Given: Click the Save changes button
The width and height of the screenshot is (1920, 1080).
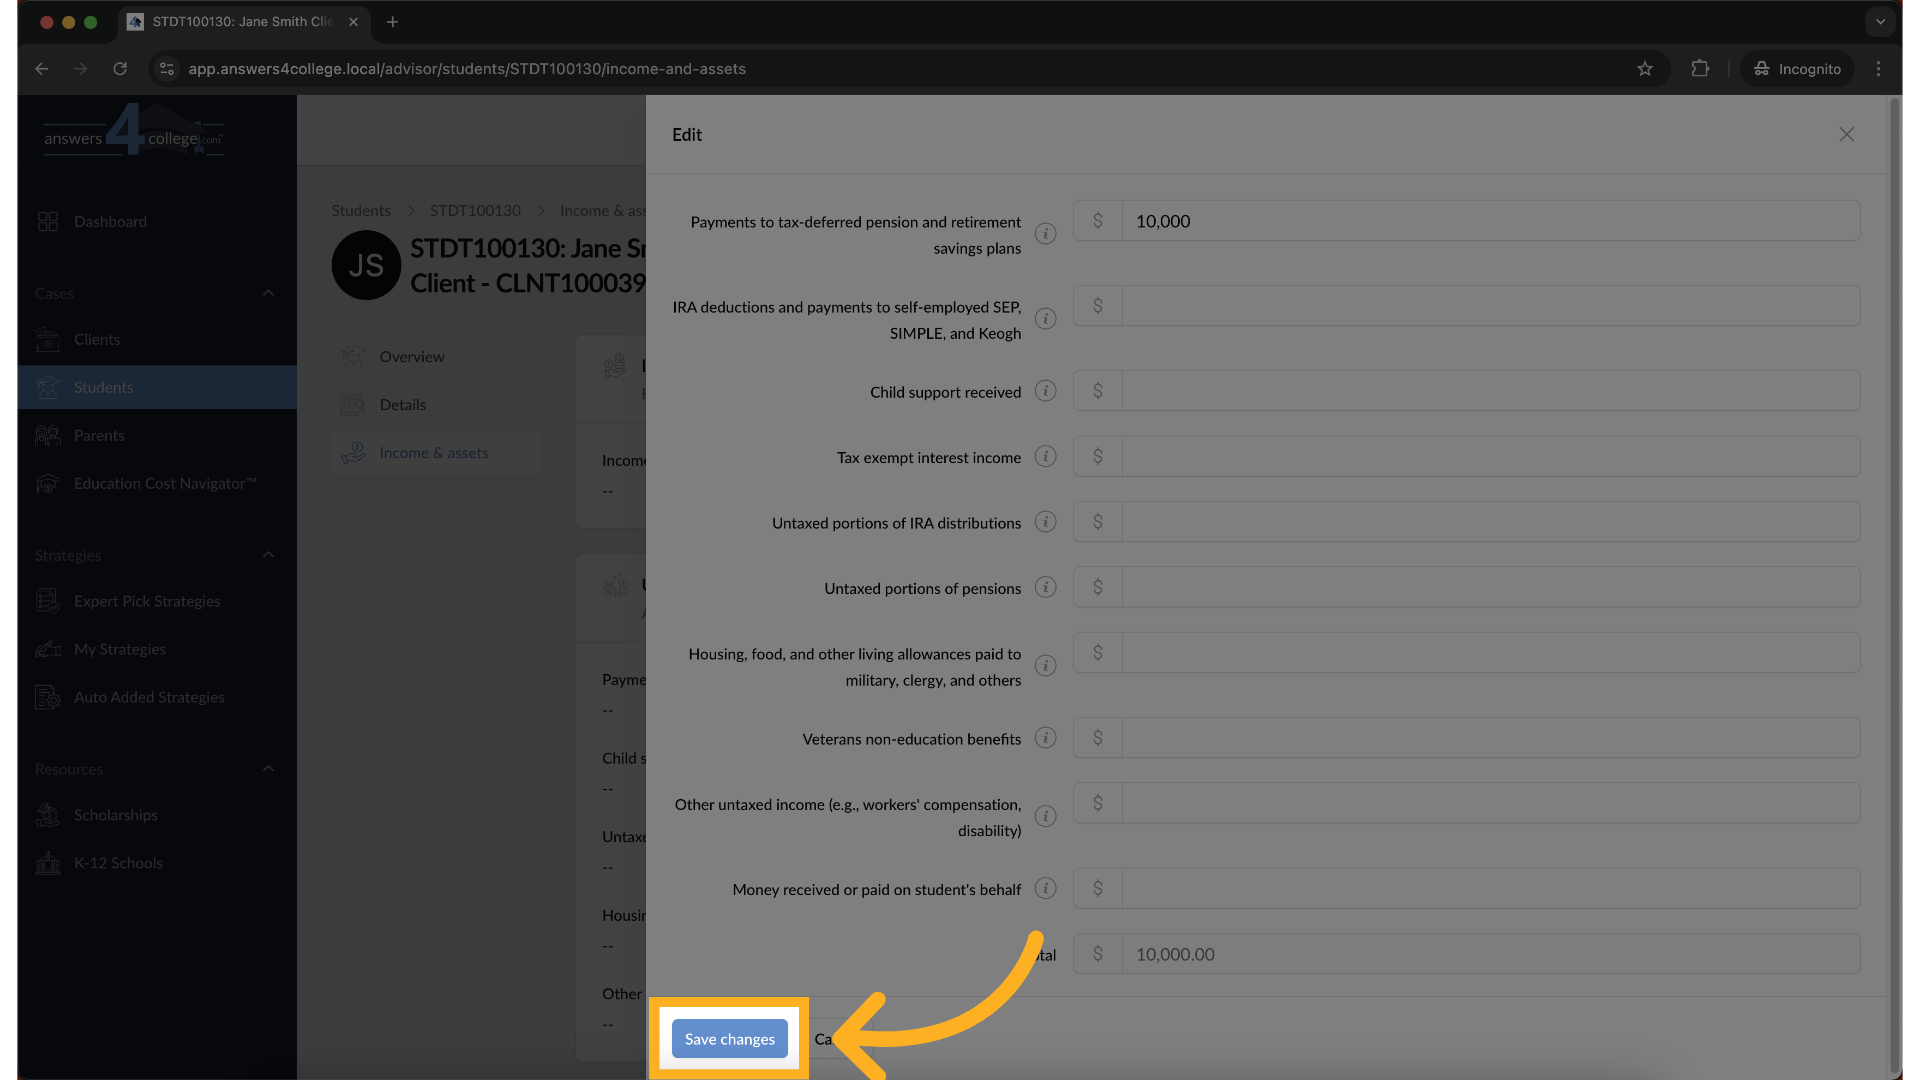Looking at the screenshot, I should tap(729, 1039).
